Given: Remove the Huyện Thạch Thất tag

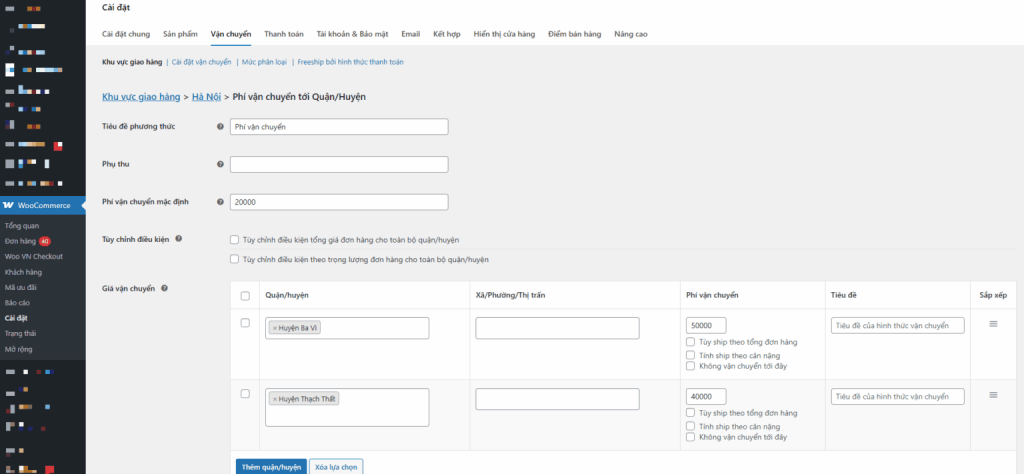Looking at the screenshot, I should (275, 399).
